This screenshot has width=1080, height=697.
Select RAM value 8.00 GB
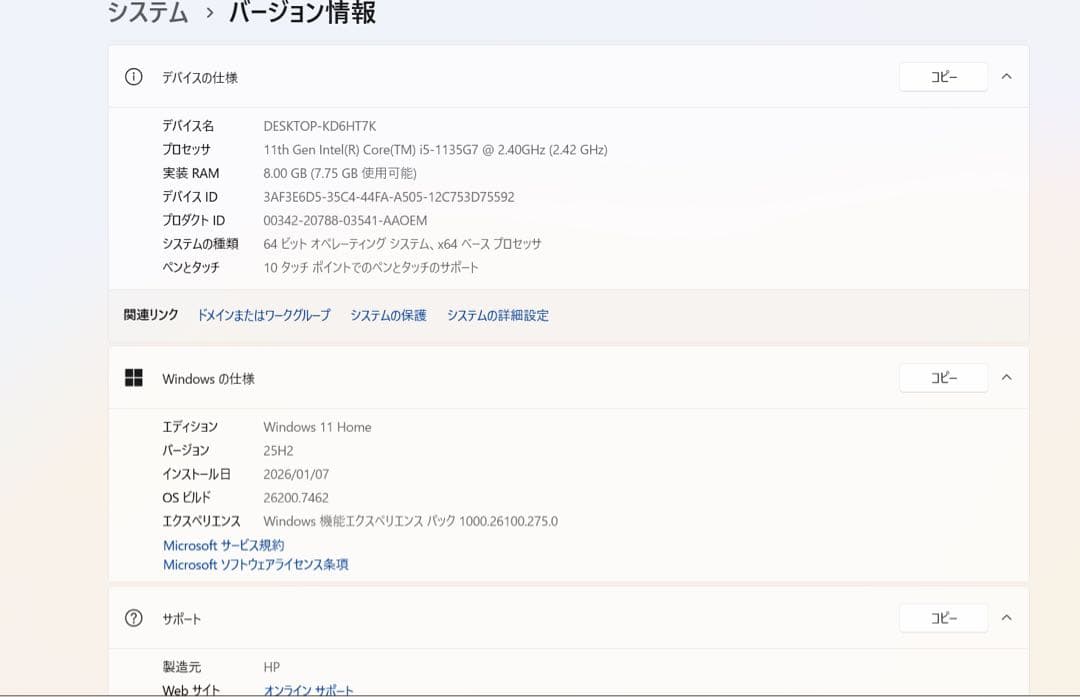(x=340, y=173)
